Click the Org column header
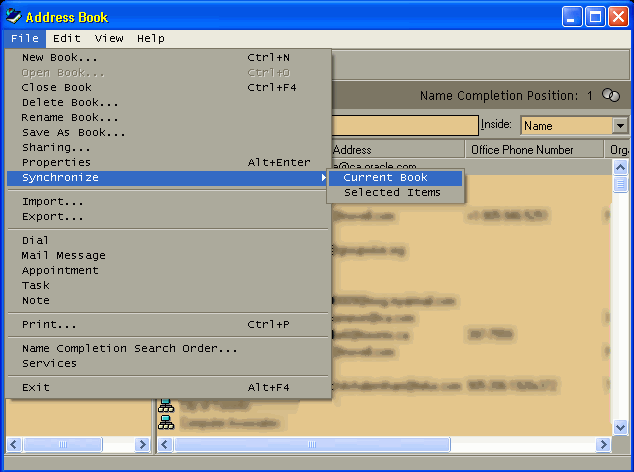This screenshot has height=472, width=634. (x=619, y=150)
